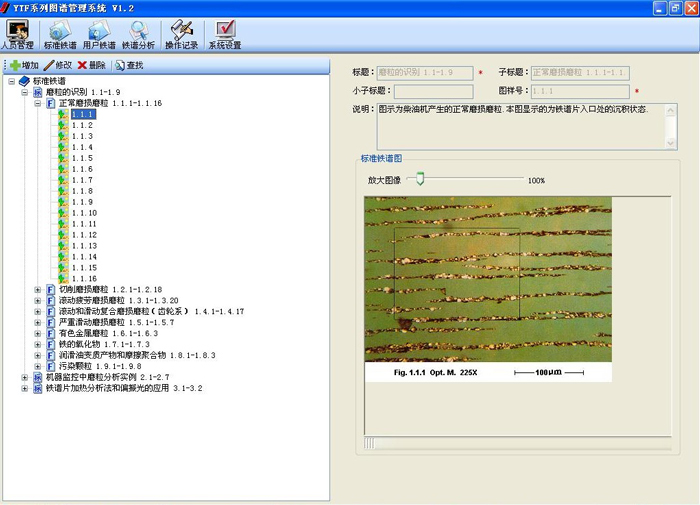Screen dimensions: 700x505
Task: Collapse the 标准铁谱 root tree node
Action: click(x=11, y=81)
